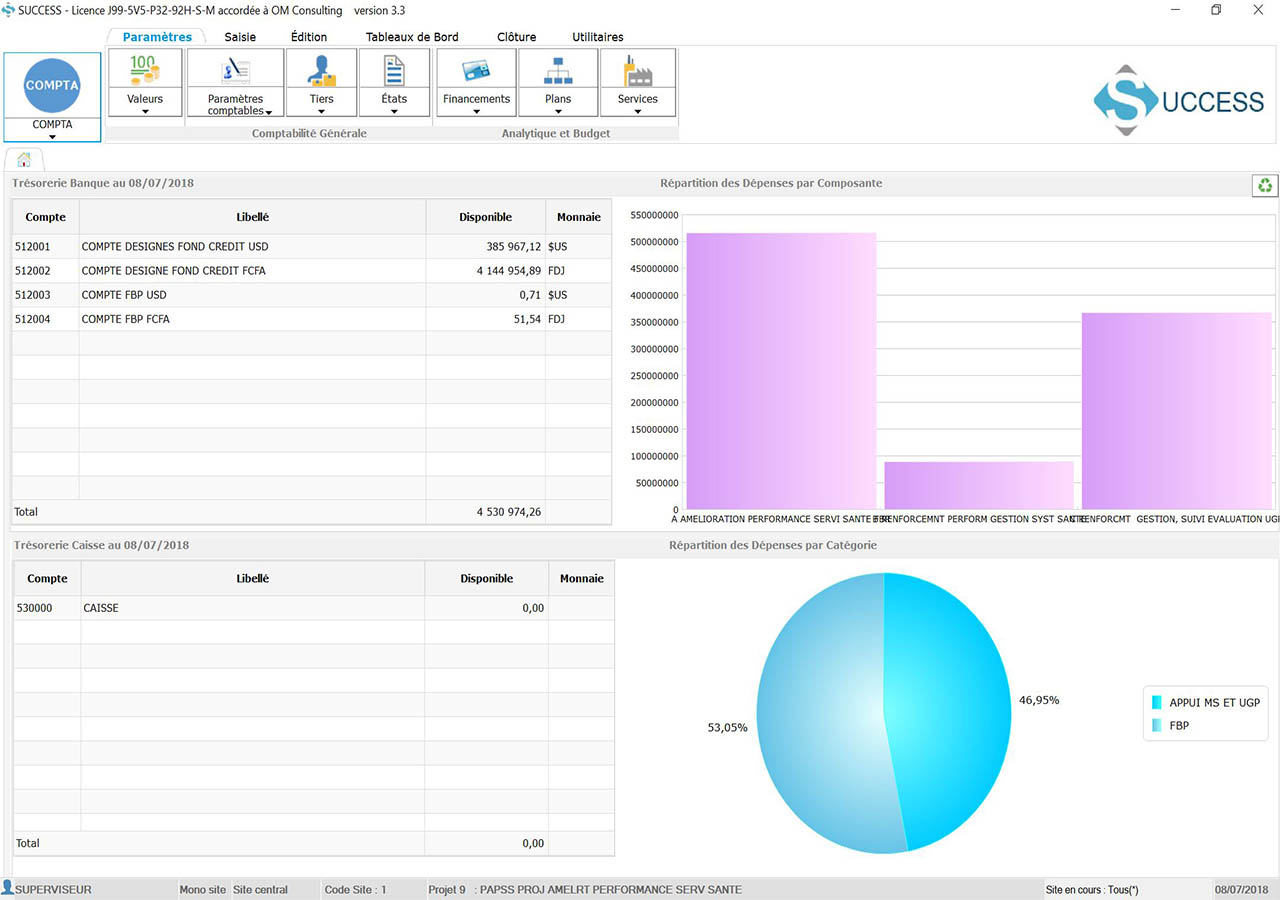Click the RENFORCMT GESTION, SUIVI EVALUATION bar
Screen dimensions: 1280x900
tap(1177, 411)
